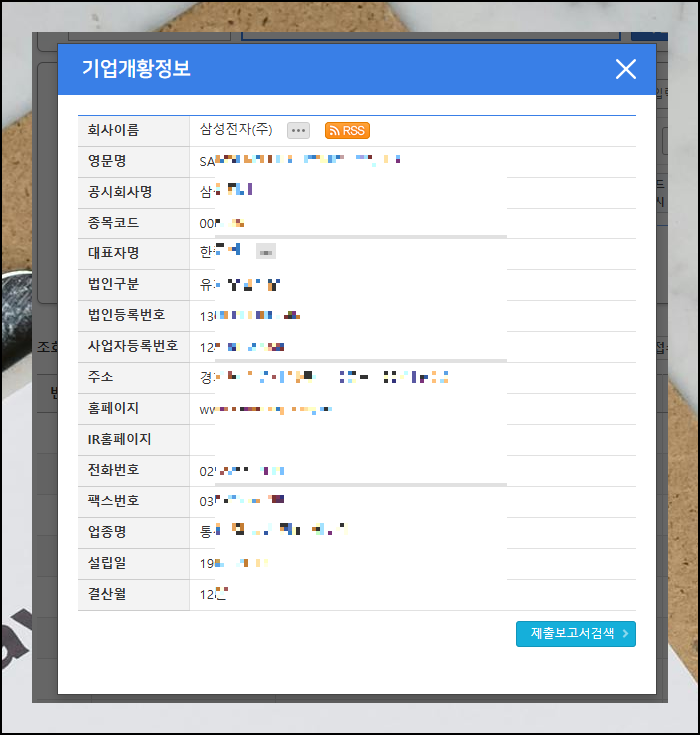Click the 기업개황정보 dialog title
This screenshot has height=735, width=700.
tap(136, 69)
